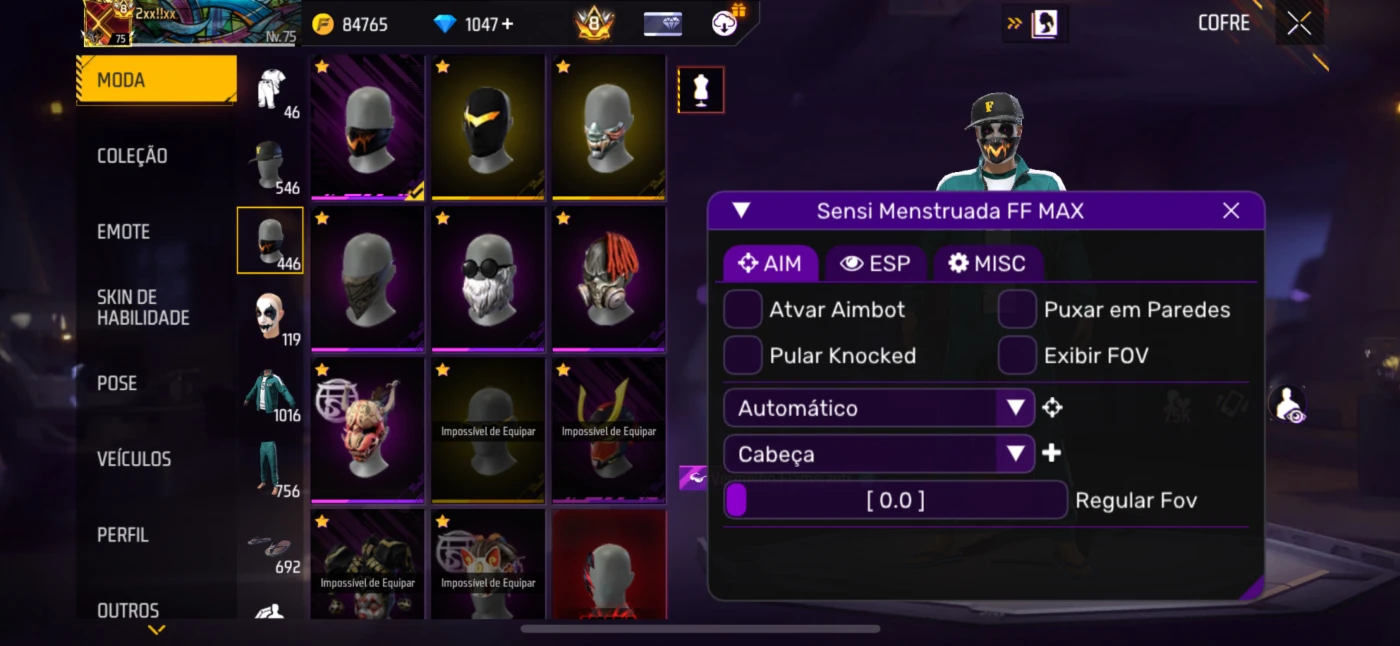
Task: Open the mannequin outfit preview icon
Action: coord(701,90)
